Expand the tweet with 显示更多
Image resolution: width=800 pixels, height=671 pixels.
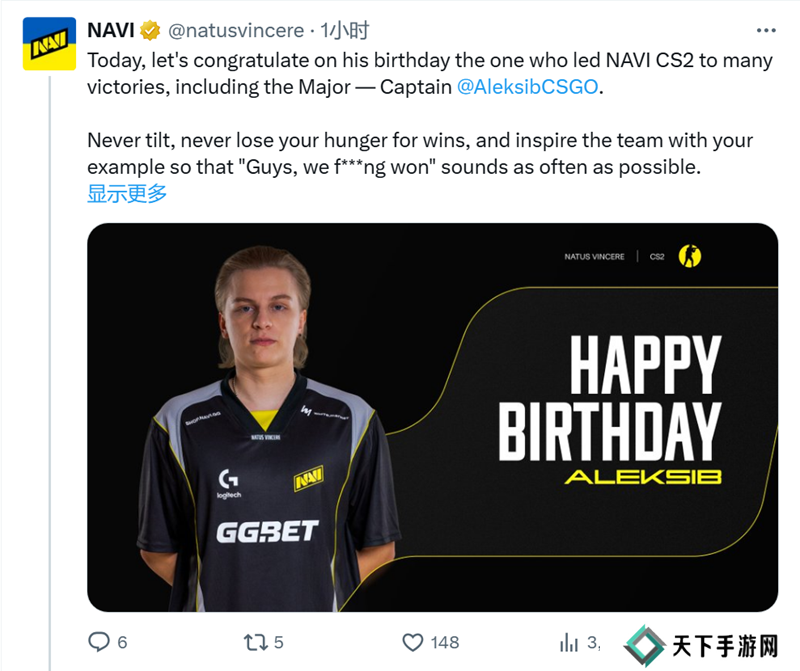click(127, 194)
